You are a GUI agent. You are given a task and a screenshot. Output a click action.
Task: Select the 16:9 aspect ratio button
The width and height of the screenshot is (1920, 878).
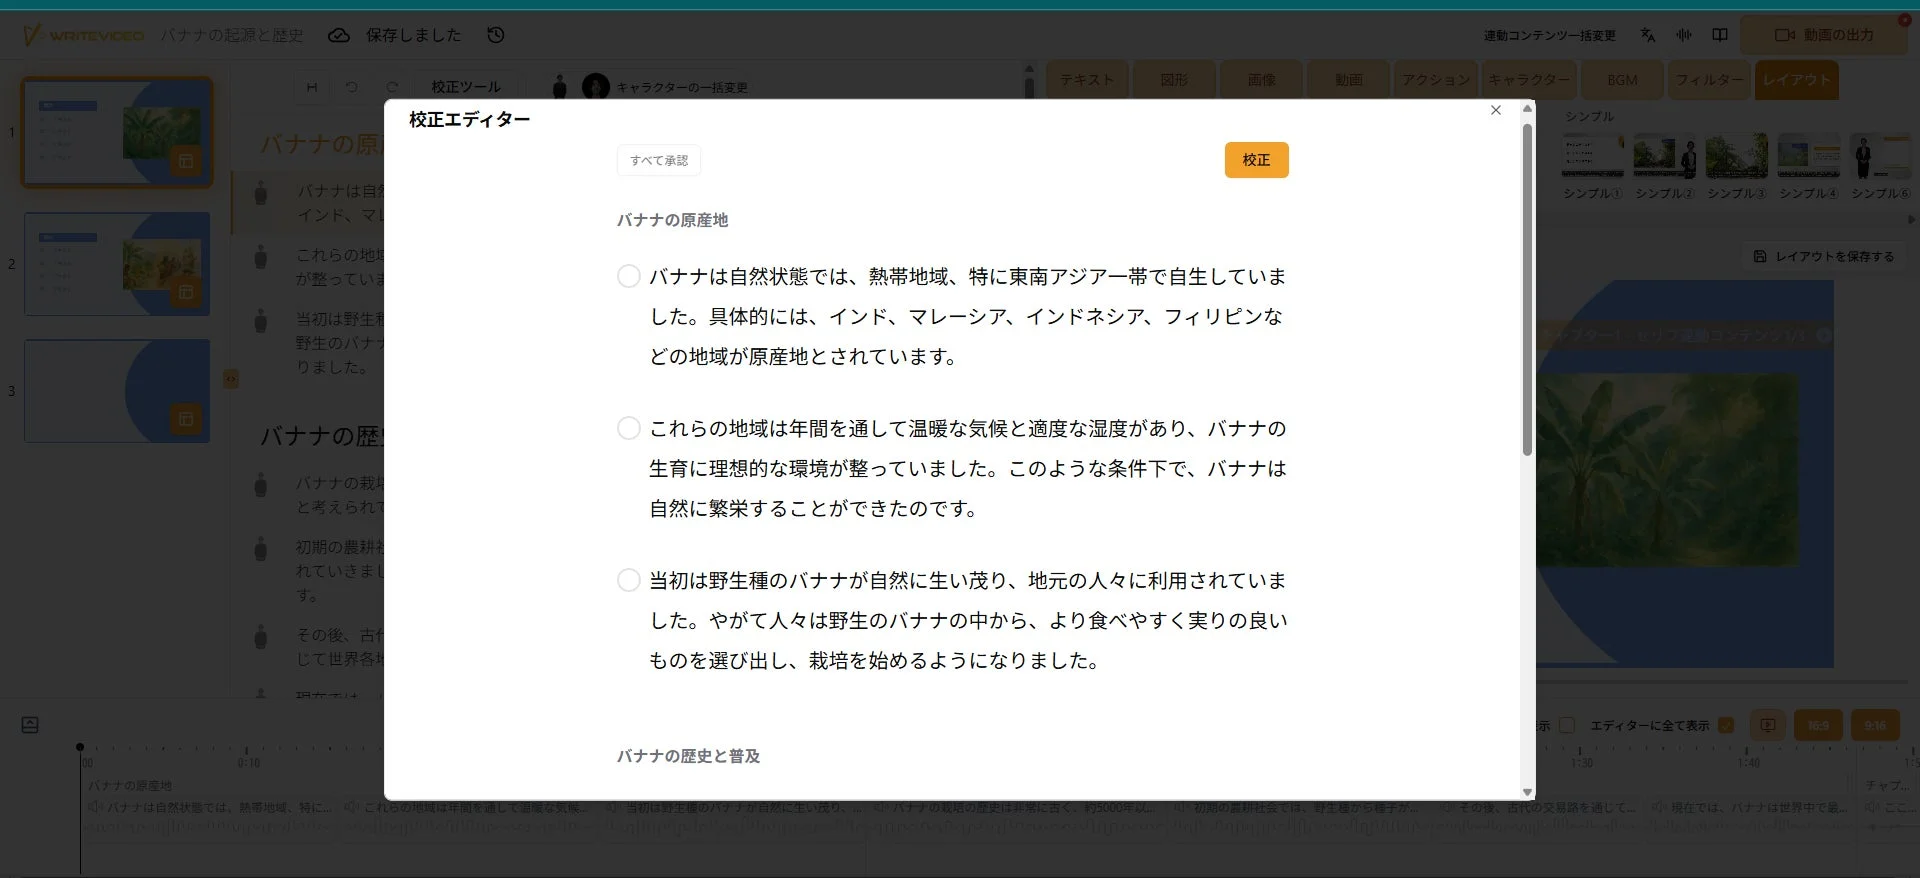(1819, 725)
